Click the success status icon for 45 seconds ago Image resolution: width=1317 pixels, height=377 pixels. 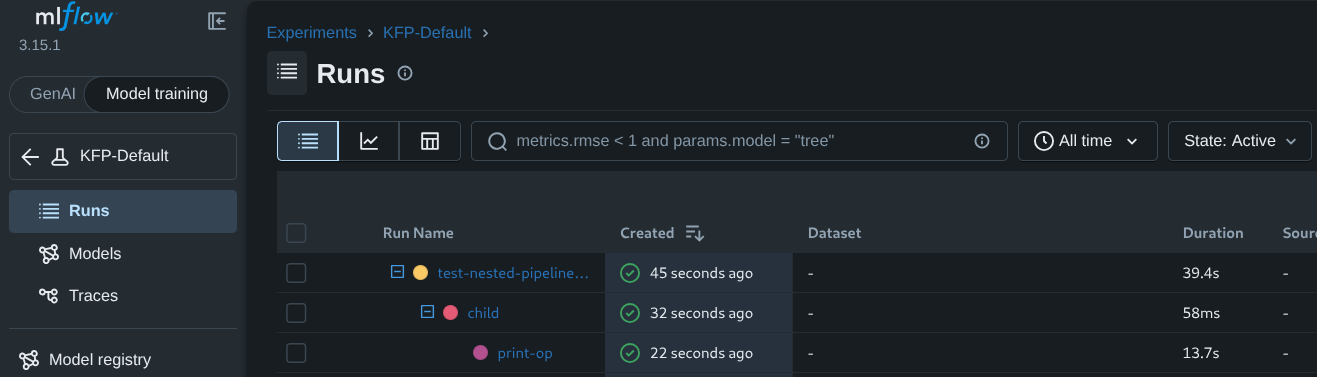[x=630, y=273]
